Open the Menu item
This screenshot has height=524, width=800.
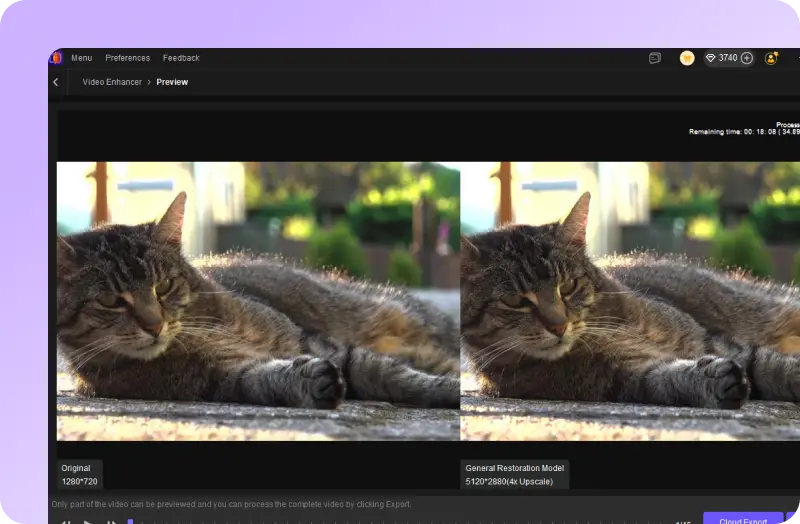pyautogui.click(x=82, y=58)
